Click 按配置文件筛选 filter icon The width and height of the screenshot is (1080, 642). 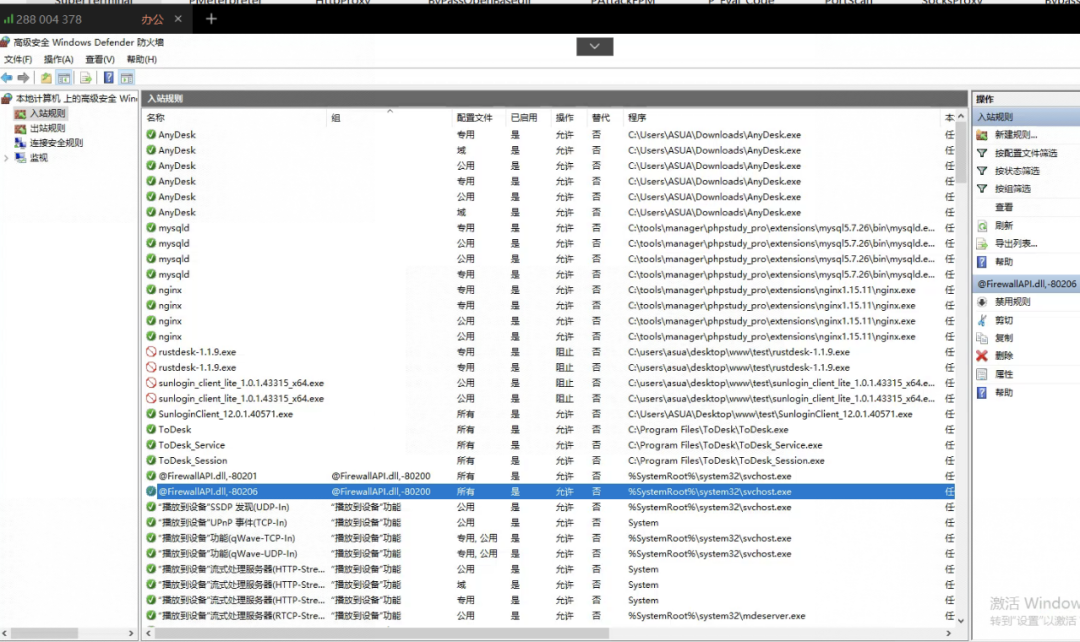[x=982, y=153]
